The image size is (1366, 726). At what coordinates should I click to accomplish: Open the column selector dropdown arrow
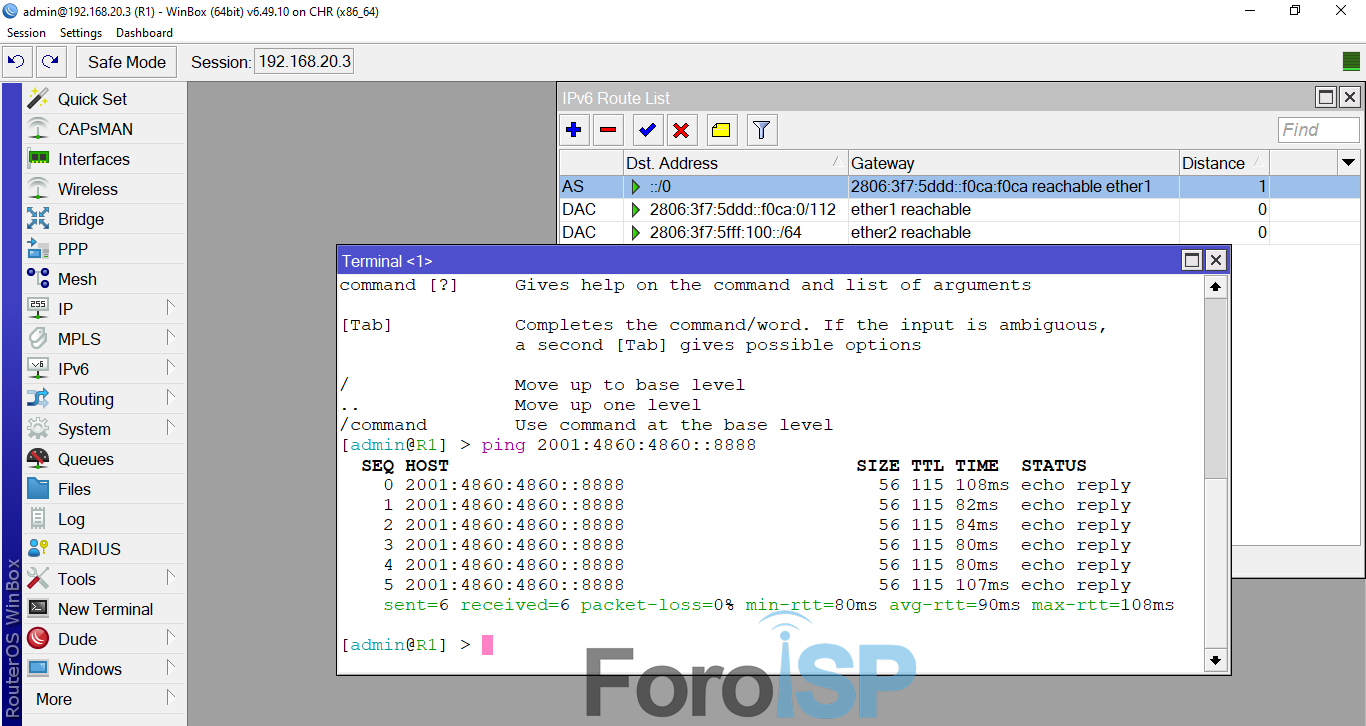click(x=1348, y=163)
